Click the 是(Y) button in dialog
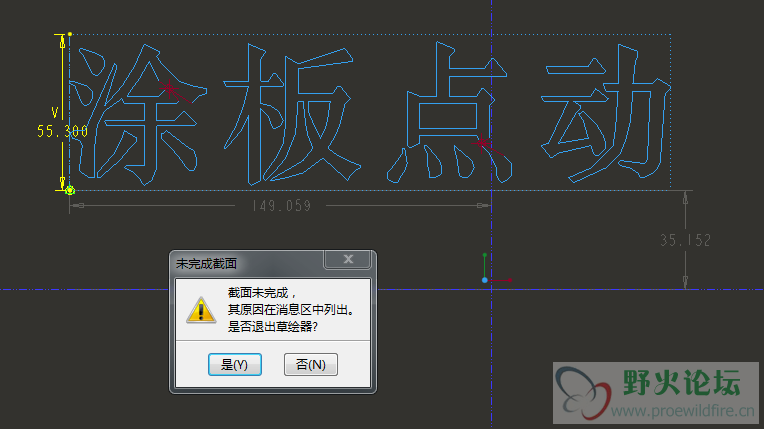 [x=235, y=365]
